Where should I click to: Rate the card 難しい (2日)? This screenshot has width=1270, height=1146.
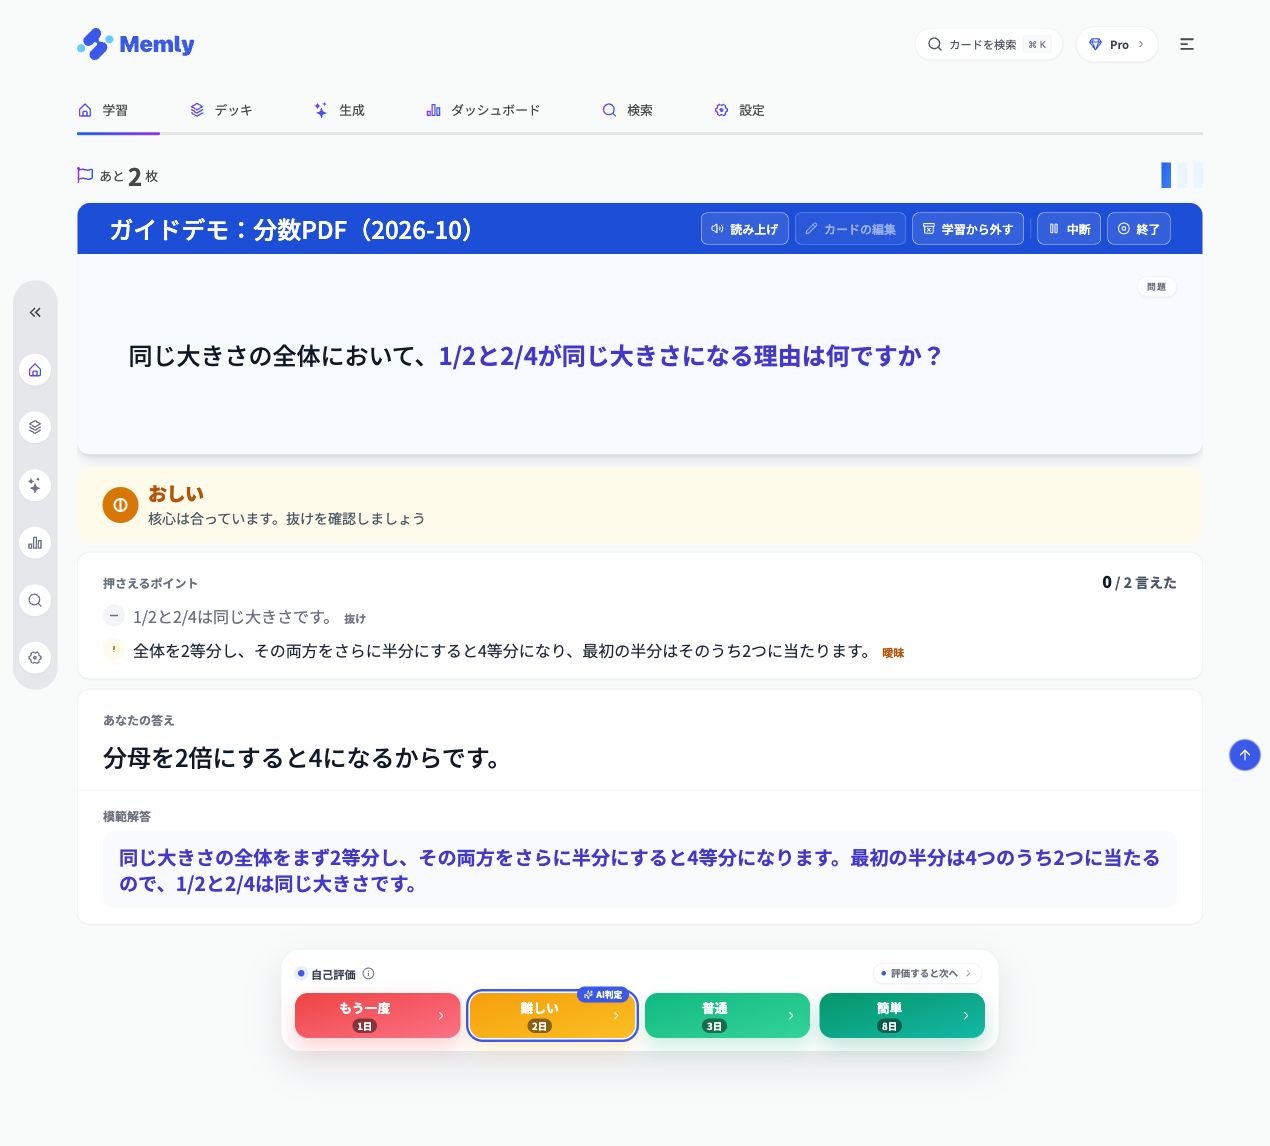[x=552, y=1015]
